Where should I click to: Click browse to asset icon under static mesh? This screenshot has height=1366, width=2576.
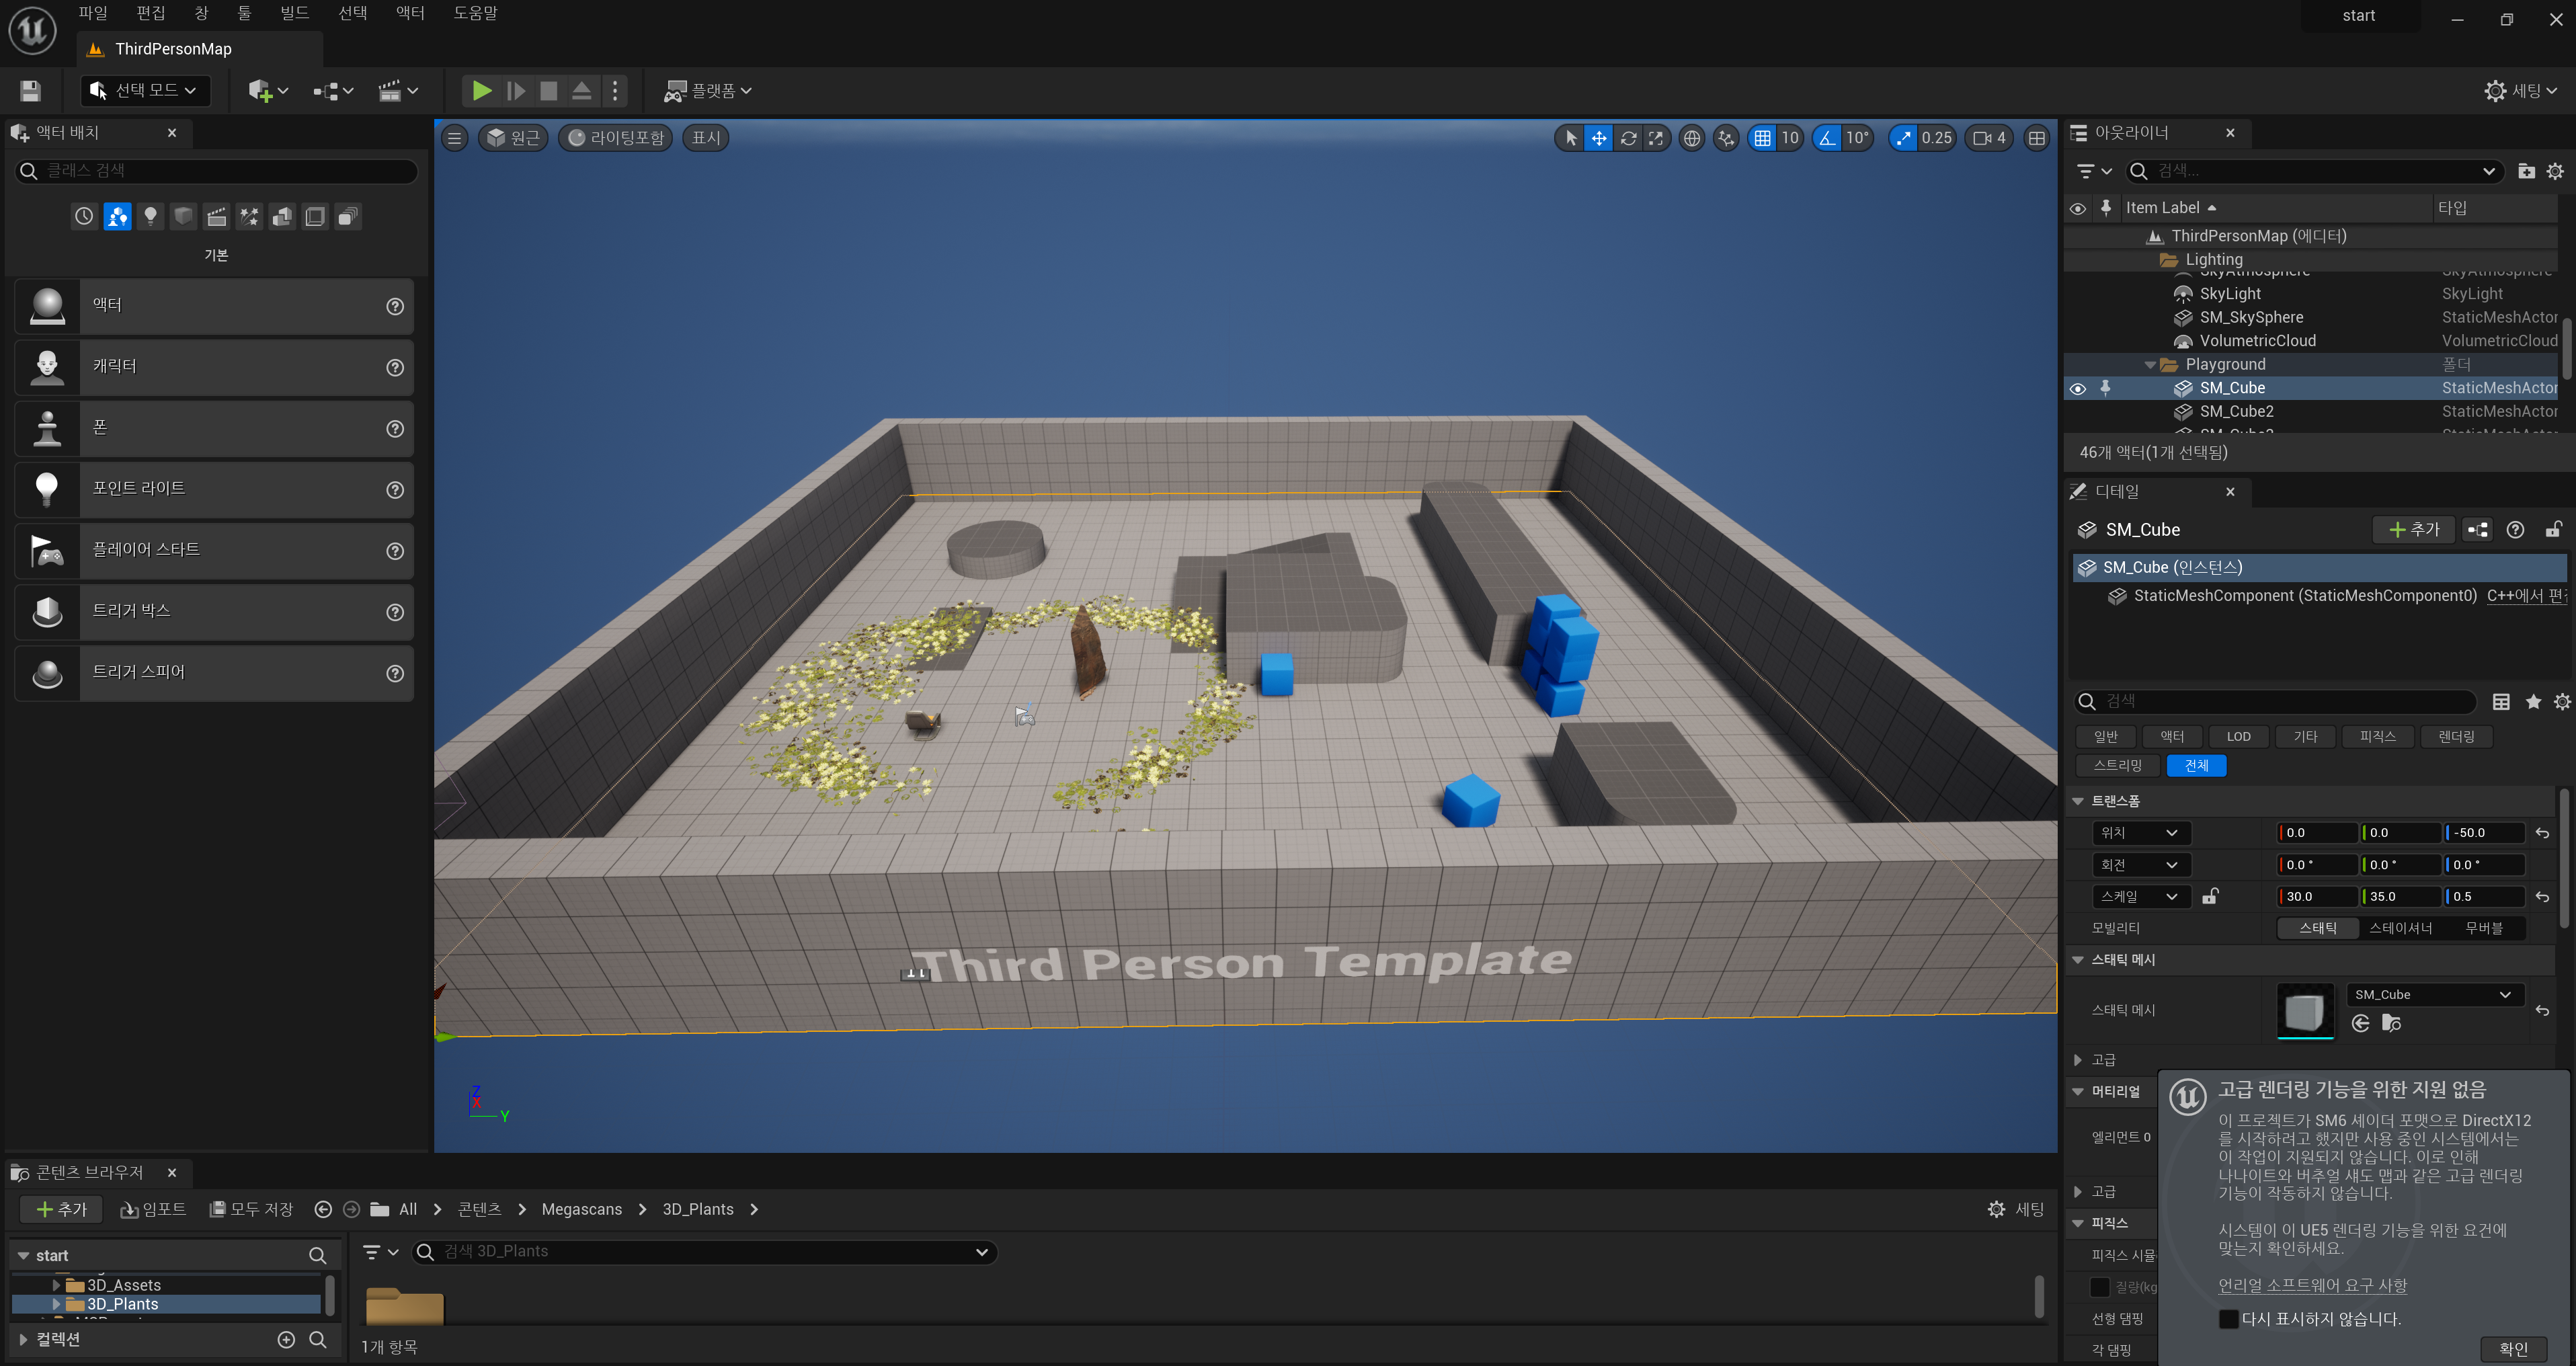2391,1023
